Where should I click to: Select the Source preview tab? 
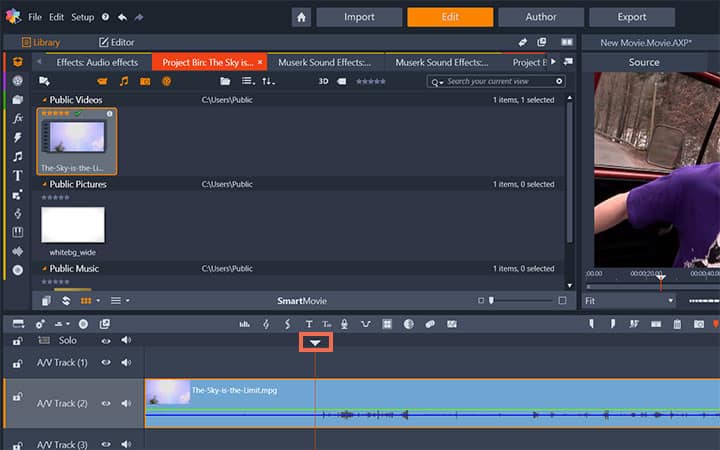644,62
